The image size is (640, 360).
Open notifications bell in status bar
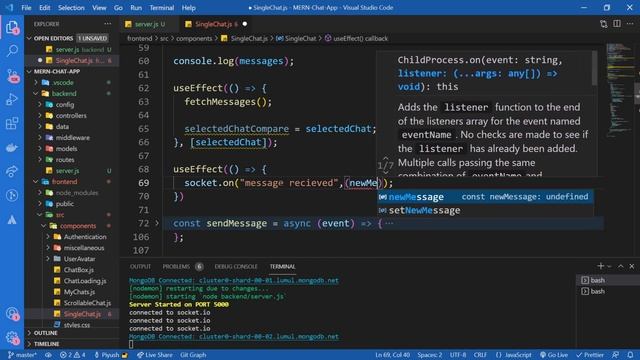coord(630,355)
